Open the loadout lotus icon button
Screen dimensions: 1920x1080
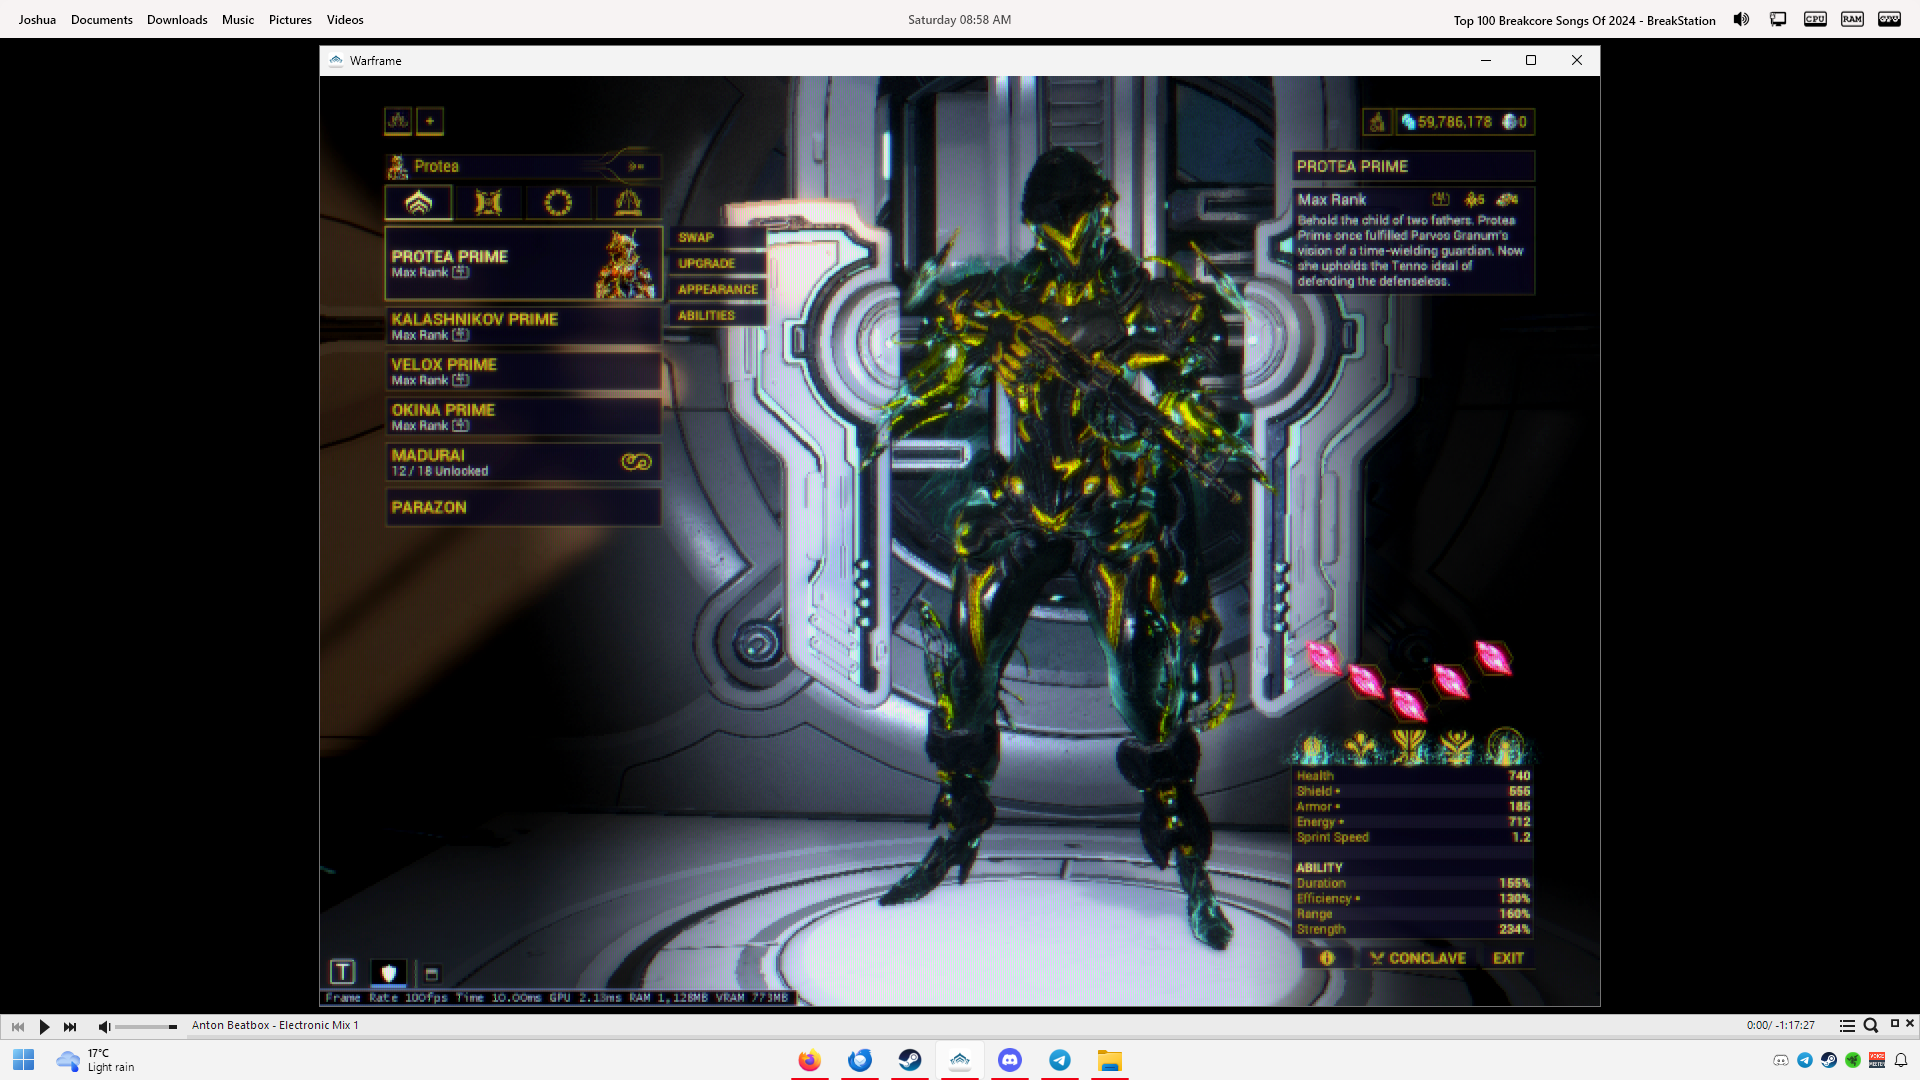pos(398,121)
